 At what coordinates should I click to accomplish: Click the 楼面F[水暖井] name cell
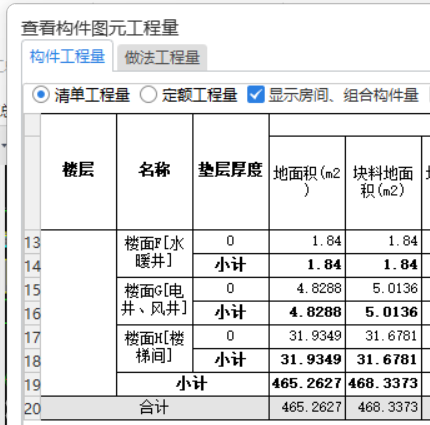[155, 253]
